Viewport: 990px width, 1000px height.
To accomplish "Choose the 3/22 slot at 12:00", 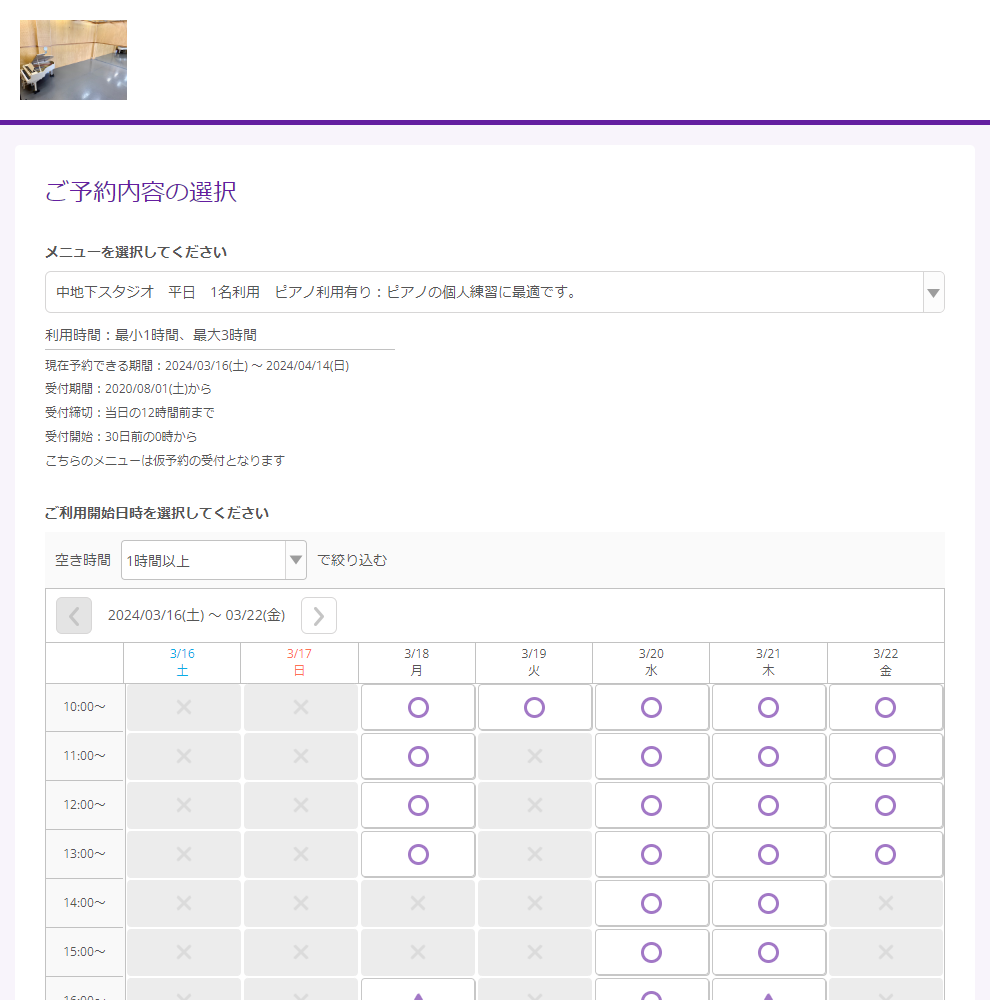I will (x=885, y=805).
